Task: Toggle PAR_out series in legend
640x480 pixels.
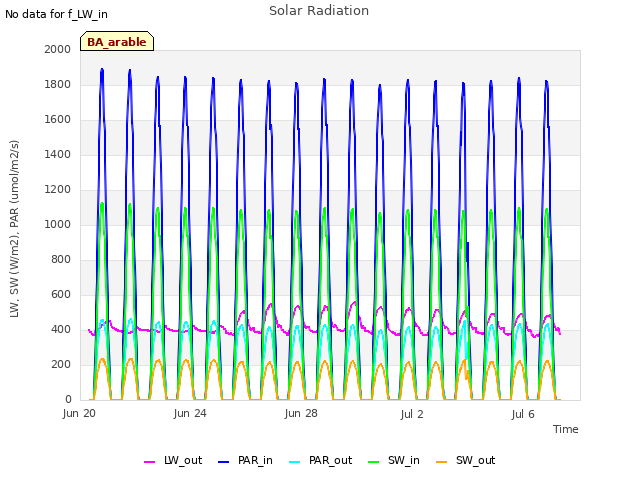Action: point(321,460)
